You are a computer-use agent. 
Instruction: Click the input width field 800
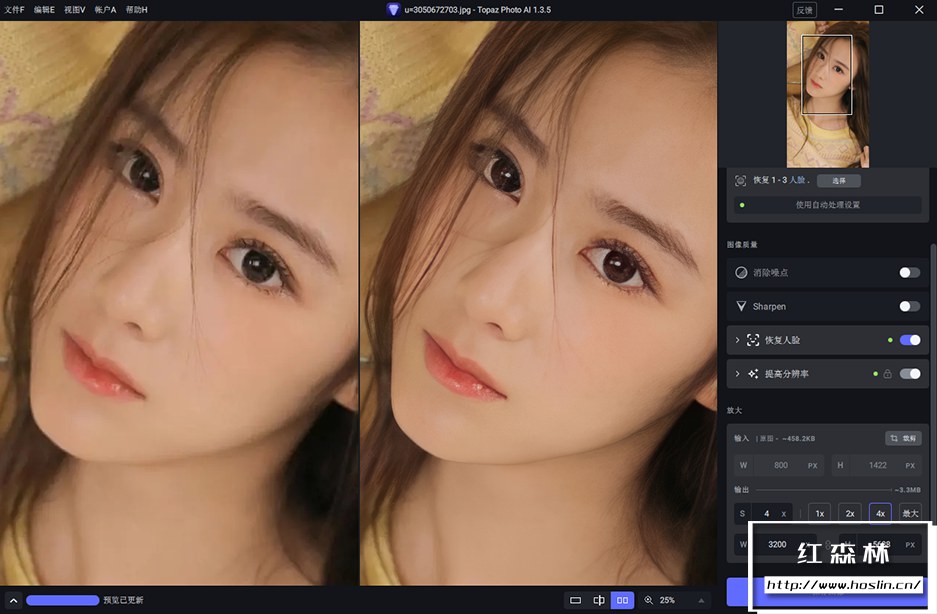(x=779, y=465)
